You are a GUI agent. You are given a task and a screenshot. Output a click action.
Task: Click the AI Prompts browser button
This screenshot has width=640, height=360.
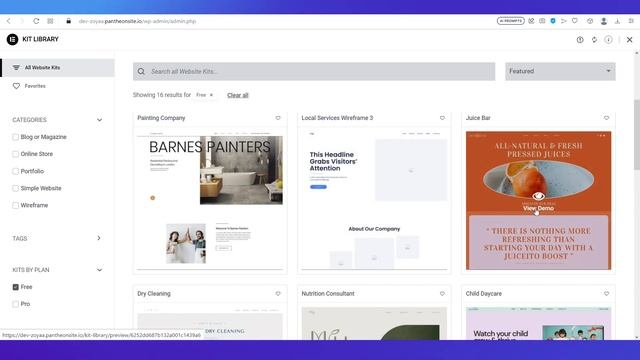click(511, 21)
